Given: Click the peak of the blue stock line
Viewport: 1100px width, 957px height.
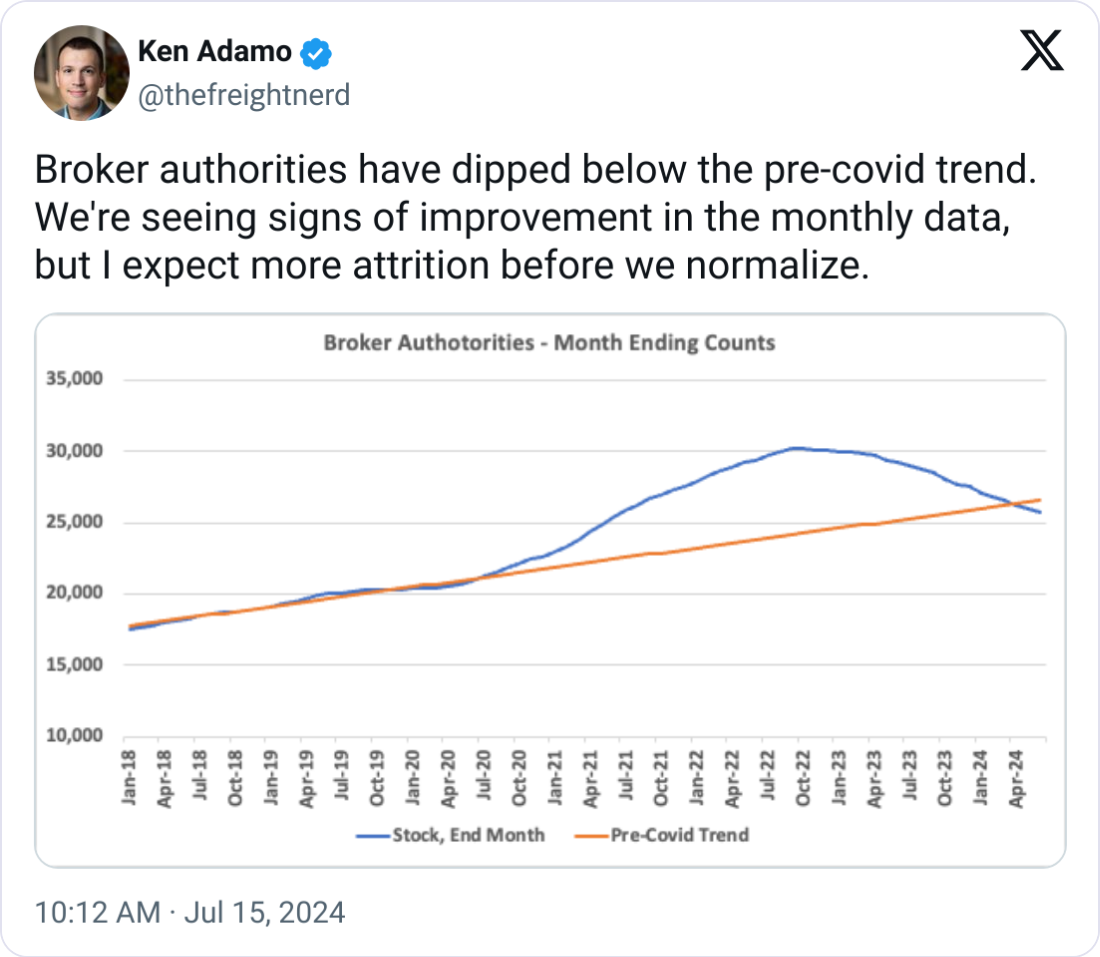Looking at the screenshot, I should (797, 448).
